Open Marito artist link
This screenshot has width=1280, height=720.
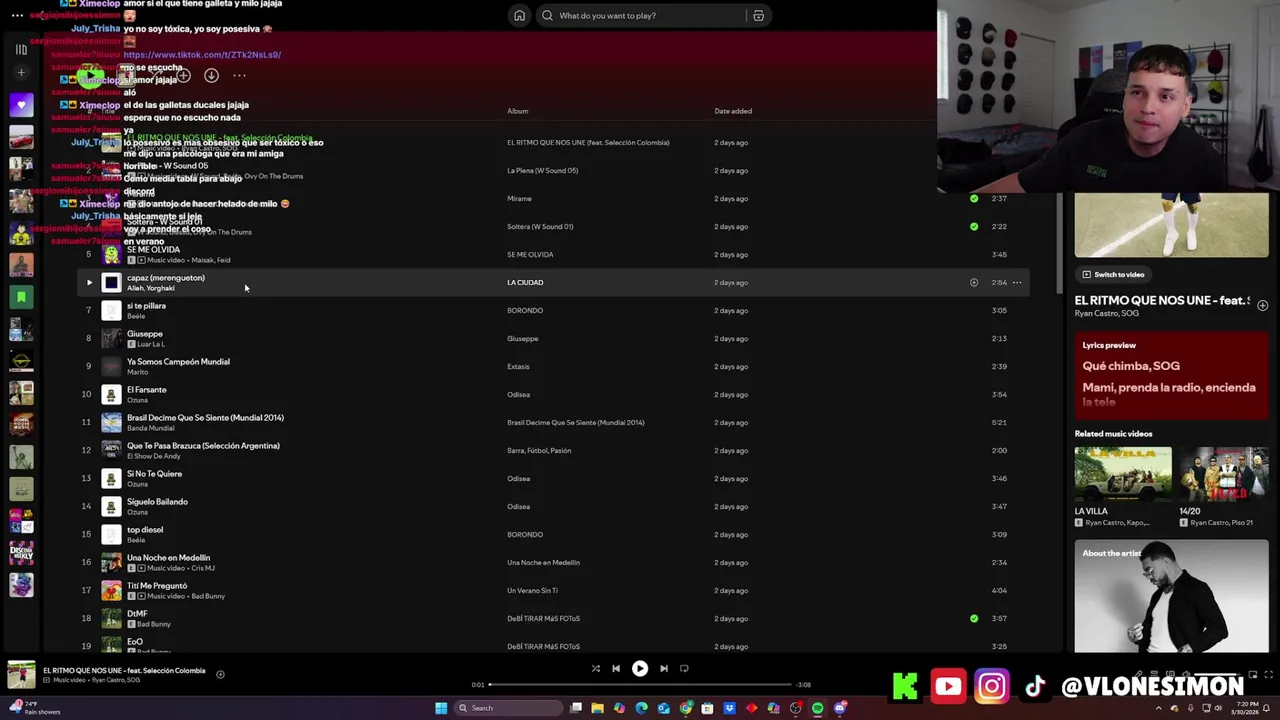137,372
